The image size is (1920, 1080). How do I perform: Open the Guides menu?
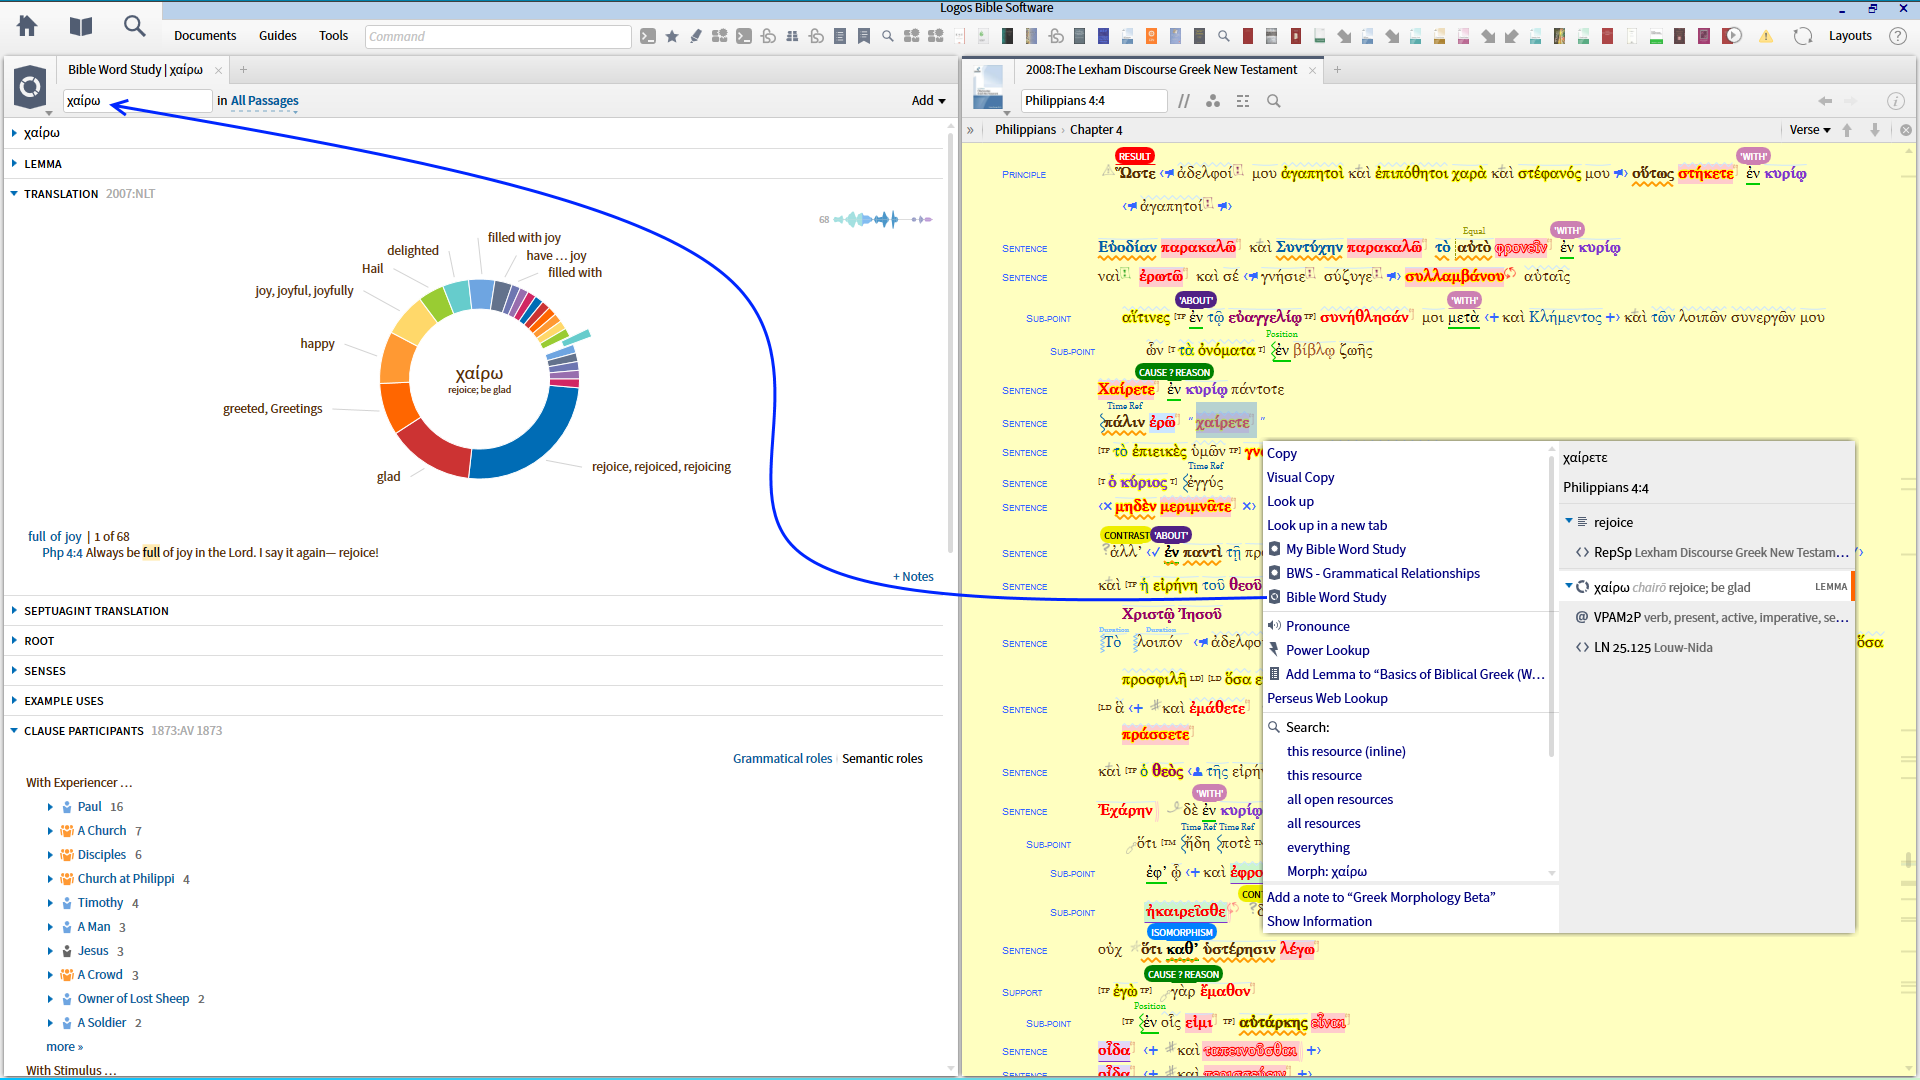tap(277, 36)
